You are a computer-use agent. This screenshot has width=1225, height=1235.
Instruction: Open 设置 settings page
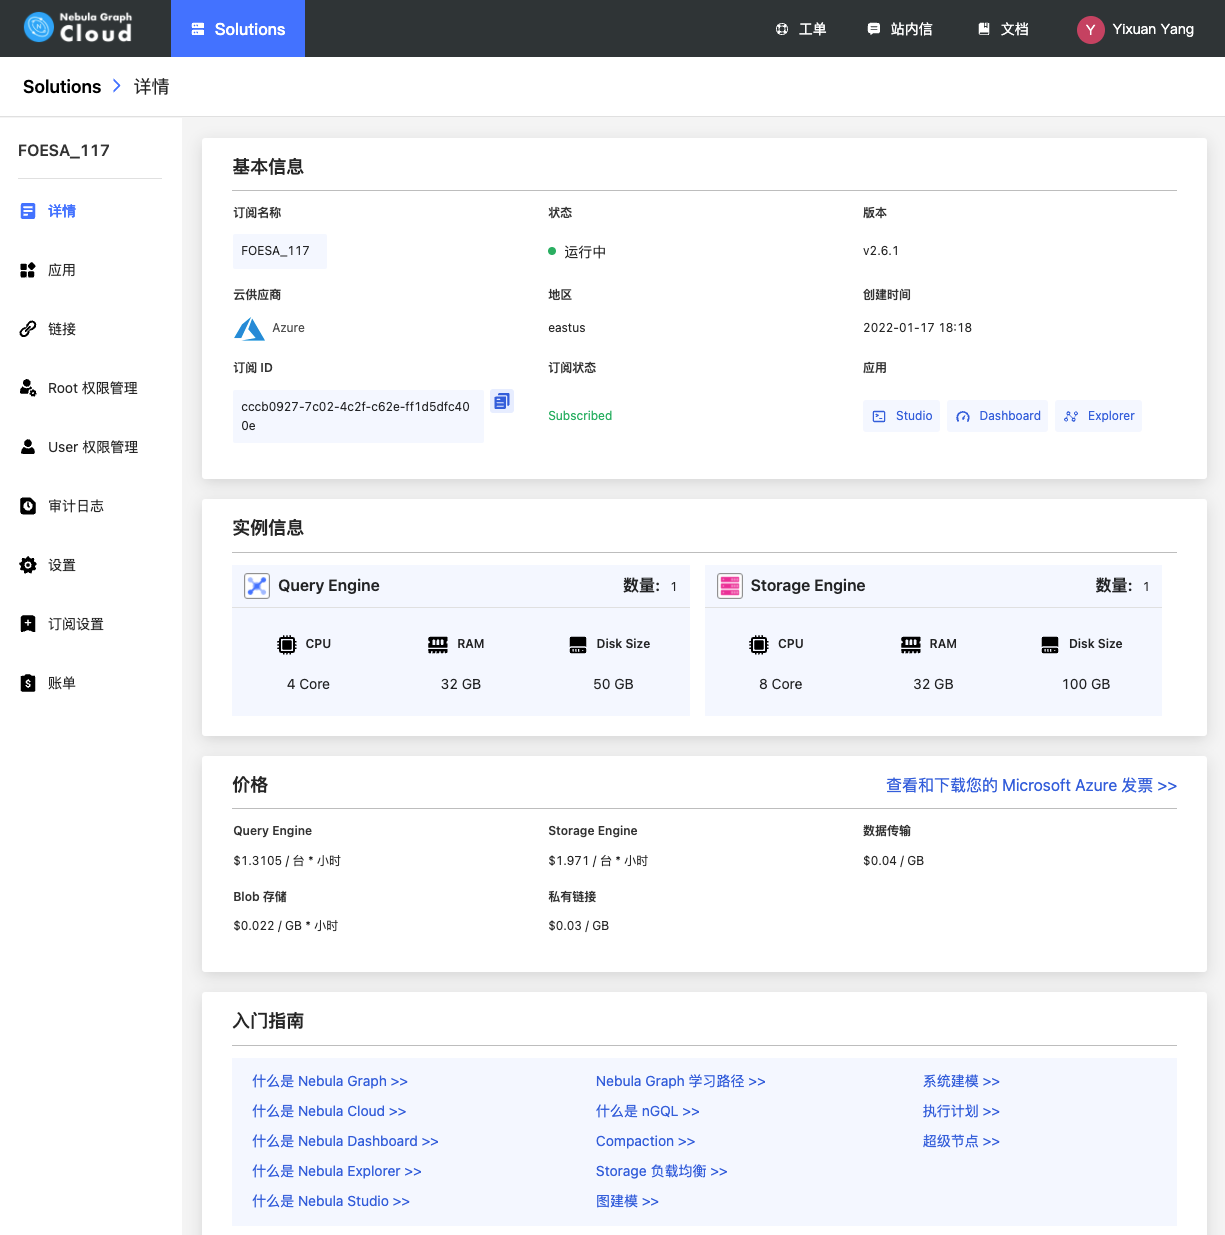tap(61, 565)
